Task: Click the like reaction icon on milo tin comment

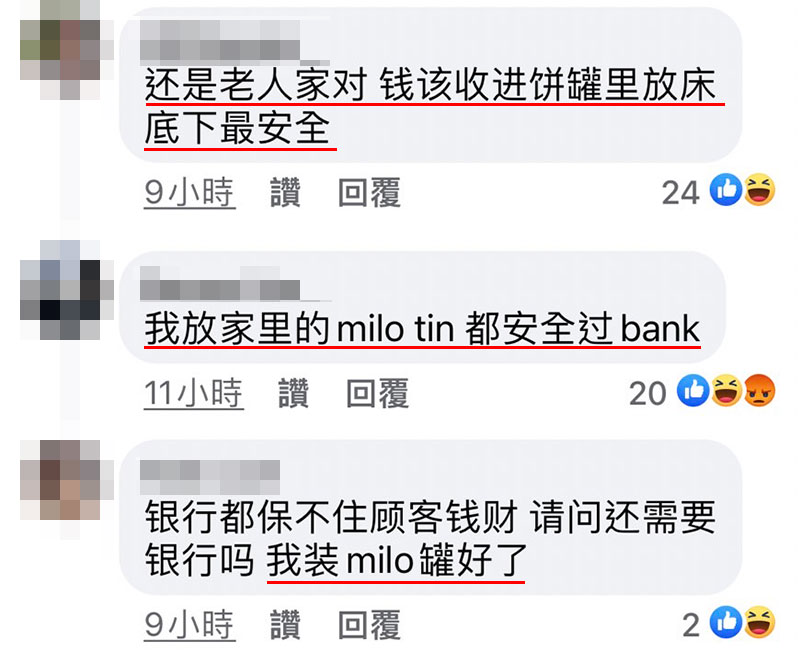Action: coord(693,390)
